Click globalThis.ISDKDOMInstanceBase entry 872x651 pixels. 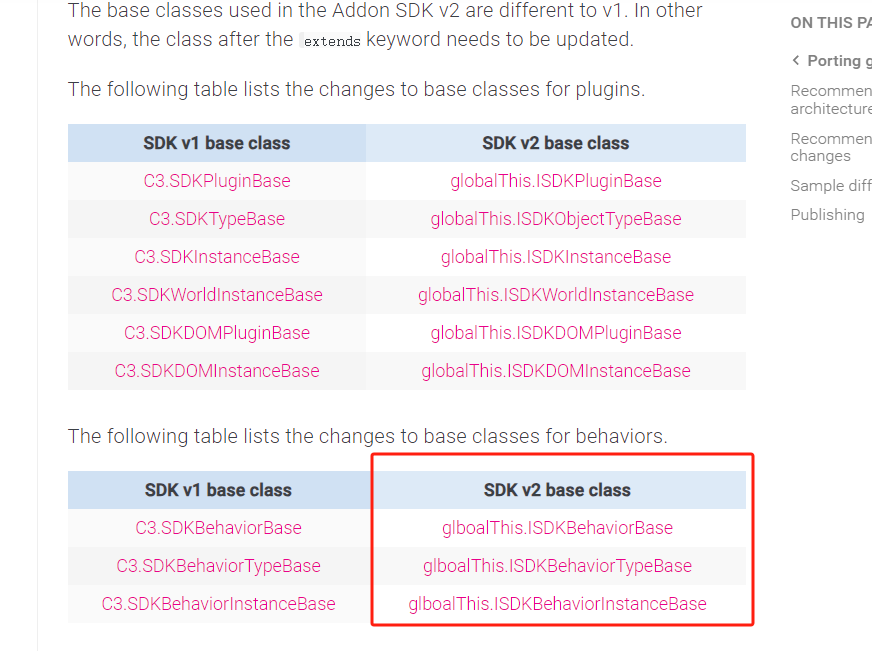tap(556, 371)
